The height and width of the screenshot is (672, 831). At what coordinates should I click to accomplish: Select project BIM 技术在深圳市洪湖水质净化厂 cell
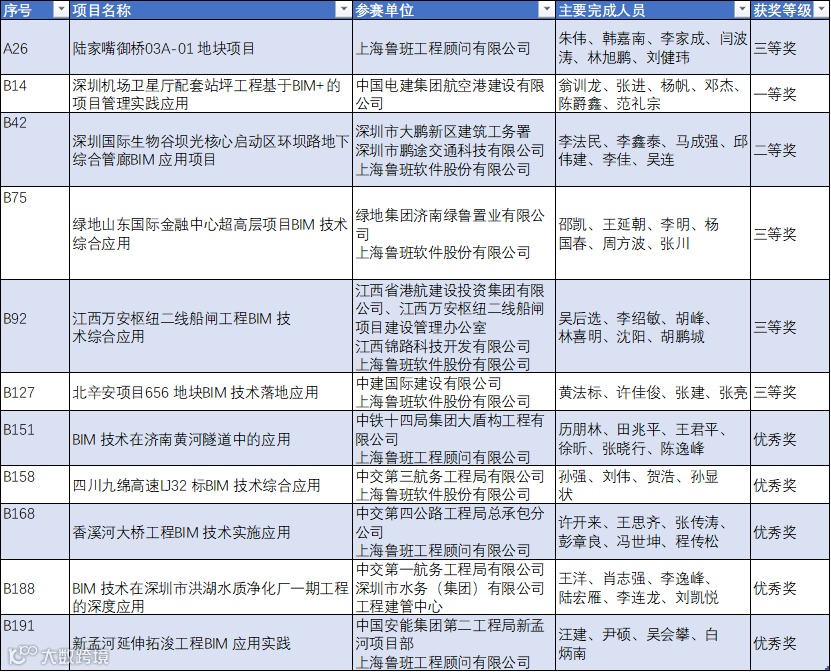point(211,587)
